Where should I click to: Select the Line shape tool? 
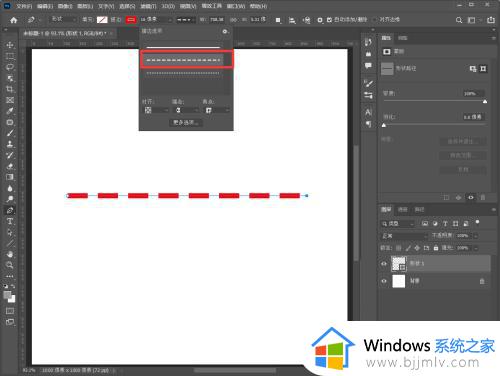point(10,243)
